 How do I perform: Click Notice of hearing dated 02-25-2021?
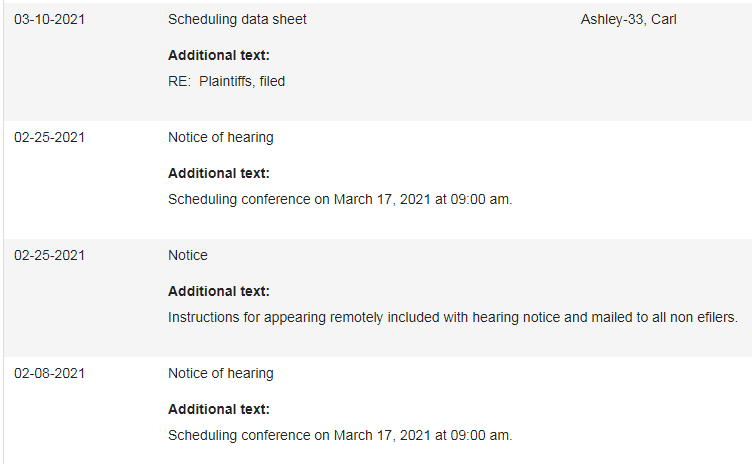(x=221, y=137)
